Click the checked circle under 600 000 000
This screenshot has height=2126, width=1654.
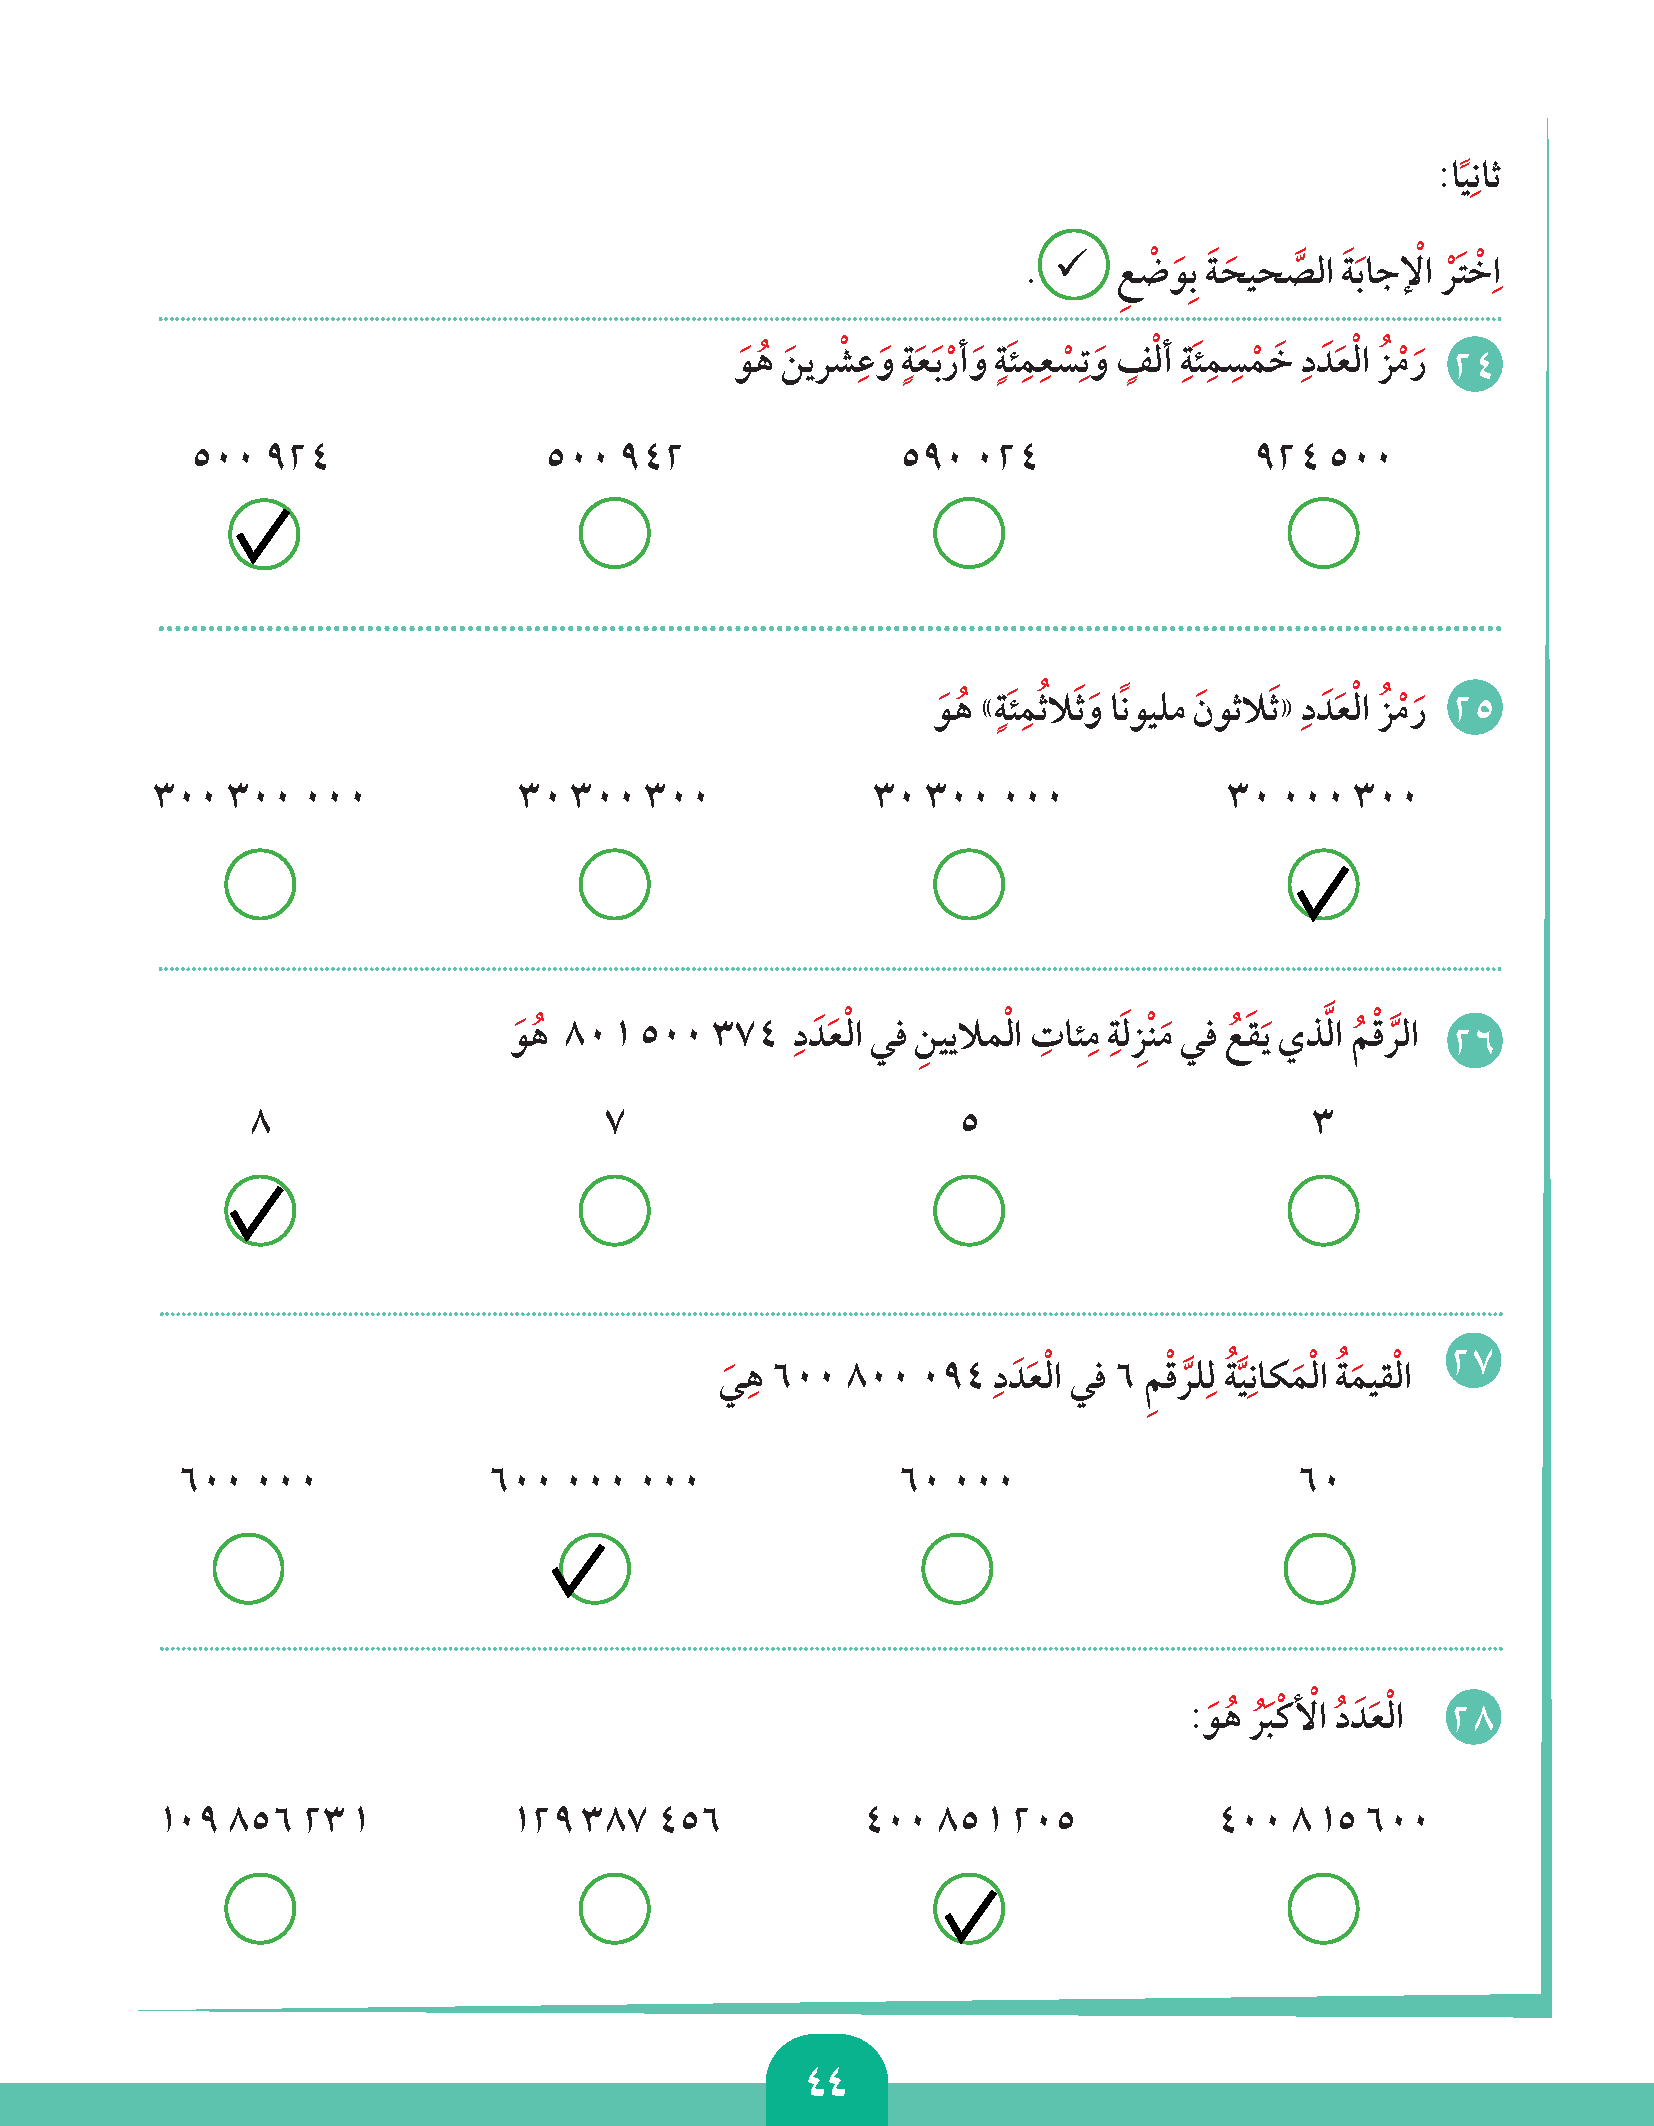pyautogui.click(x=594, y=1569)
